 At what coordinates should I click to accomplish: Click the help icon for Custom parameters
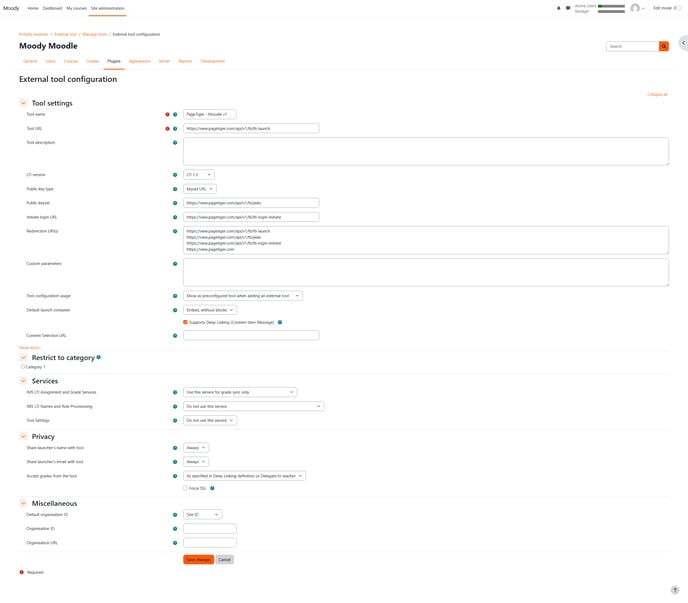click(175, 264)
